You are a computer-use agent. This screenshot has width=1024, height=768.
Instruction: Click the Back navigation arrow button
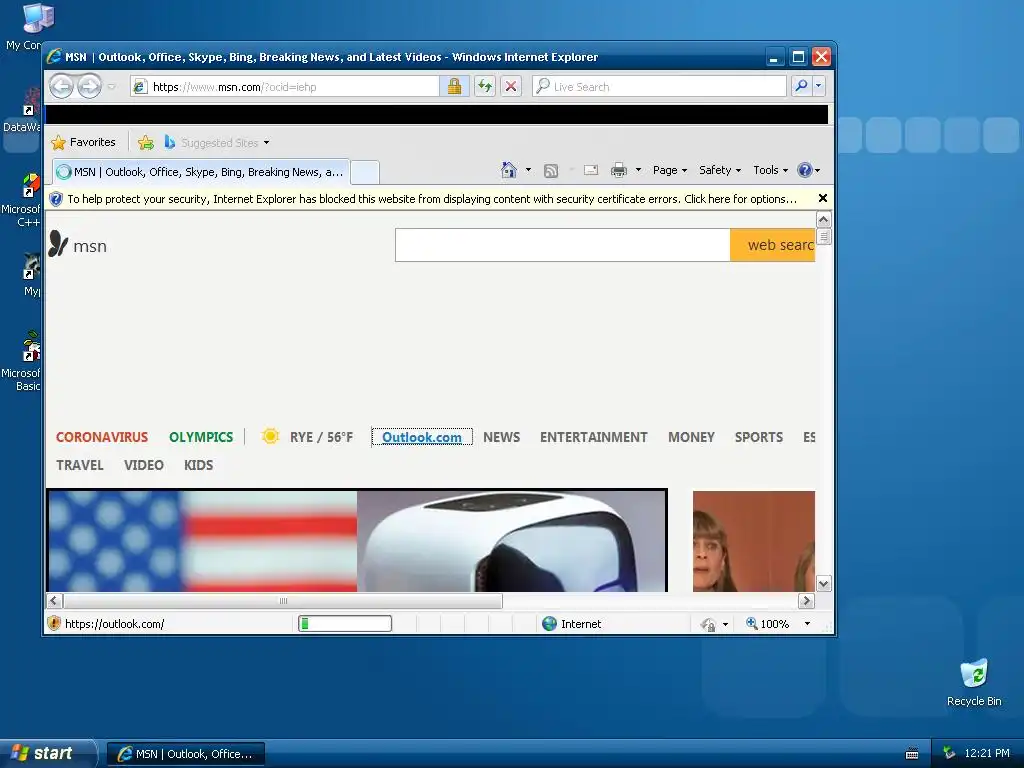tap(61, 86)
